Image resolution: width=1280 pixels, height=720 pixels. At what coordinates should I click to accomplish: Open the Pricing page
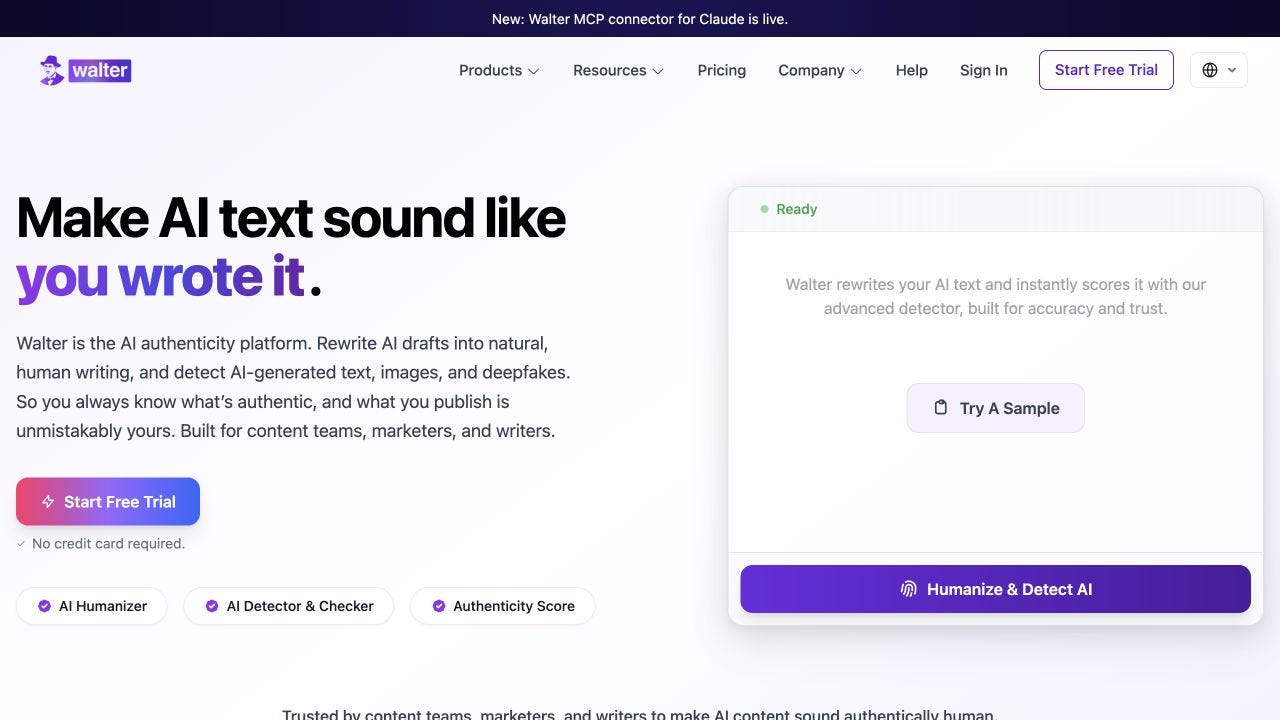point(722,70)
